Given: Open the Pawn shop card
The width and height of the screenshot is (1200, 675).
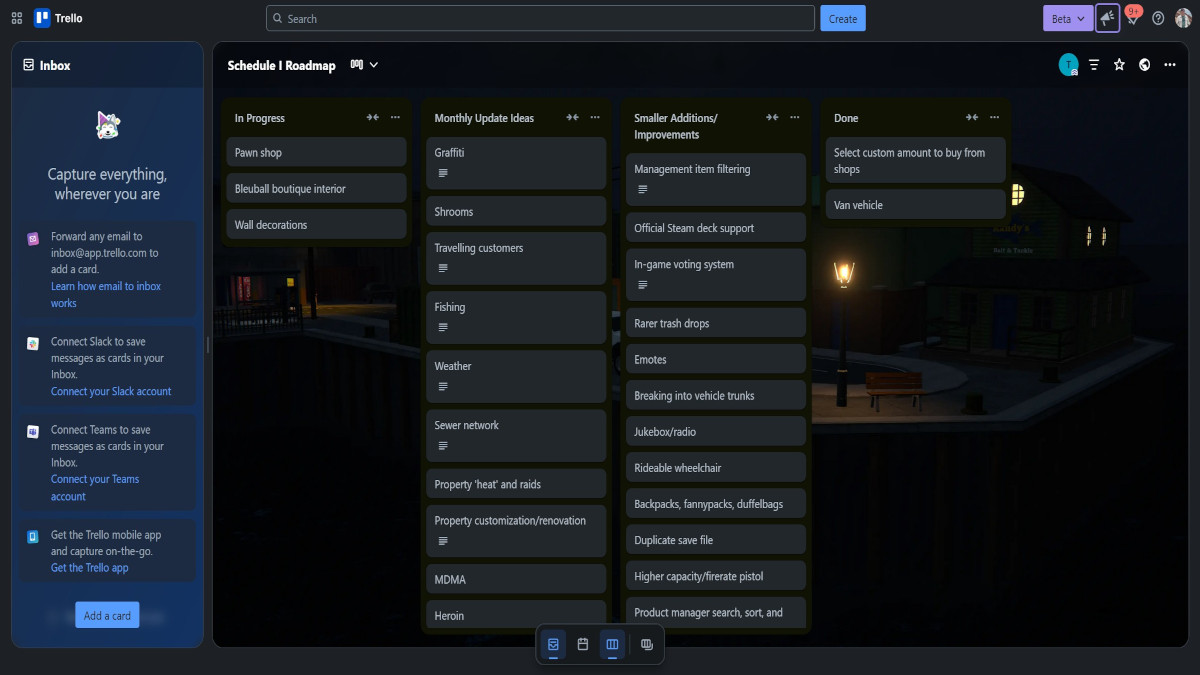Looking at the screenshot, I should click(316, 153).
